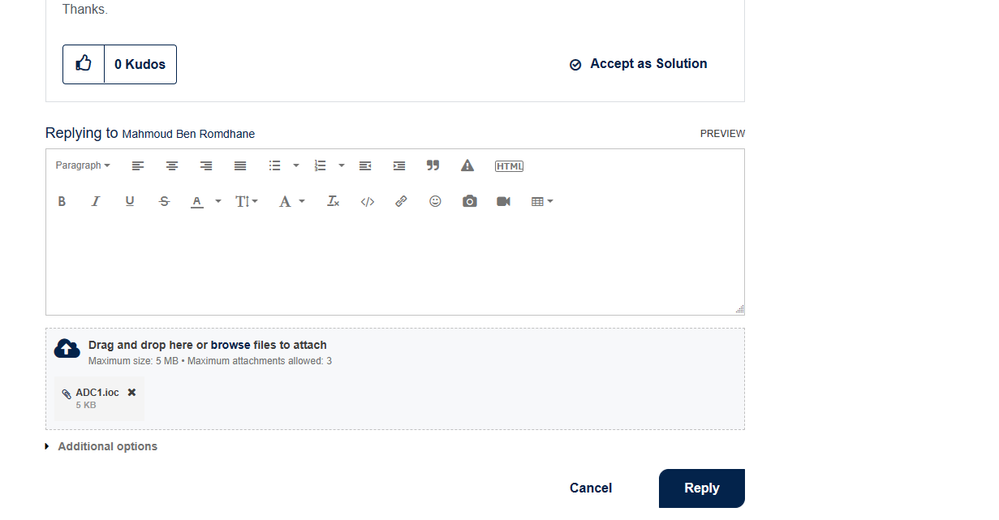The image size is (999, 520).
Task: Toggle italic text style
Action: pos(96,202)
